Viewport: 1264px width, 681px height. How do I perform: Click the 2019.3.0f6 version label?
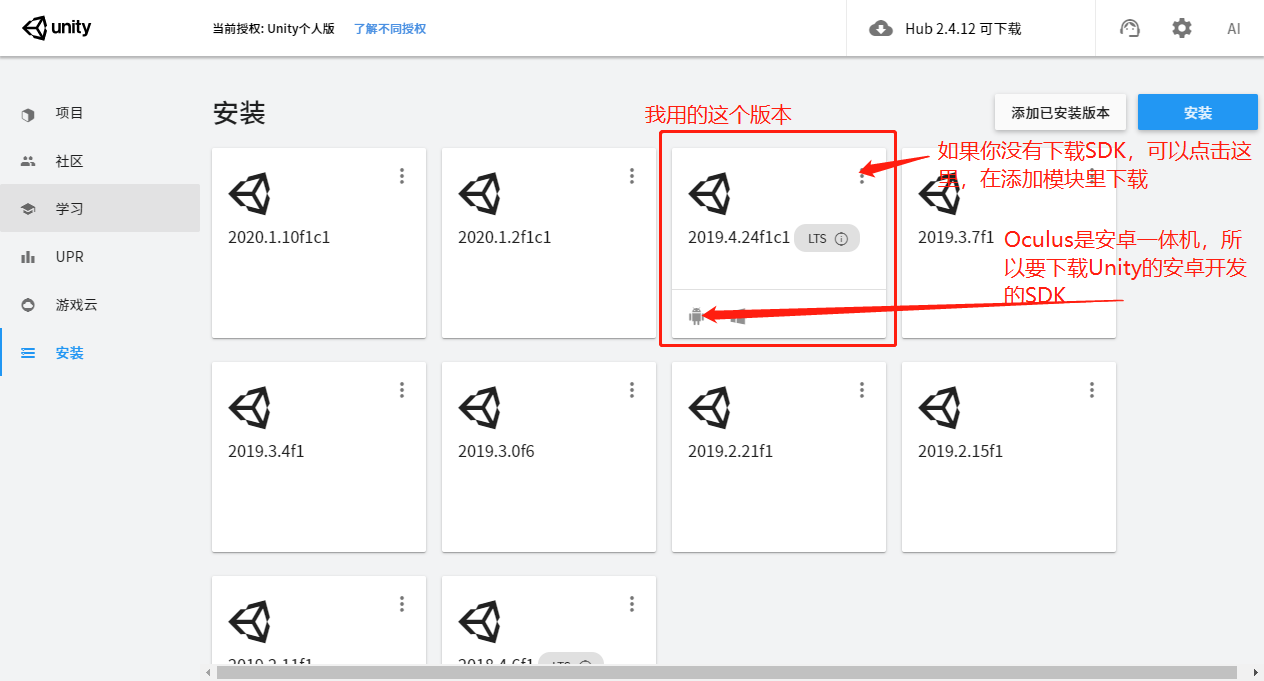[x=496, y=452]
